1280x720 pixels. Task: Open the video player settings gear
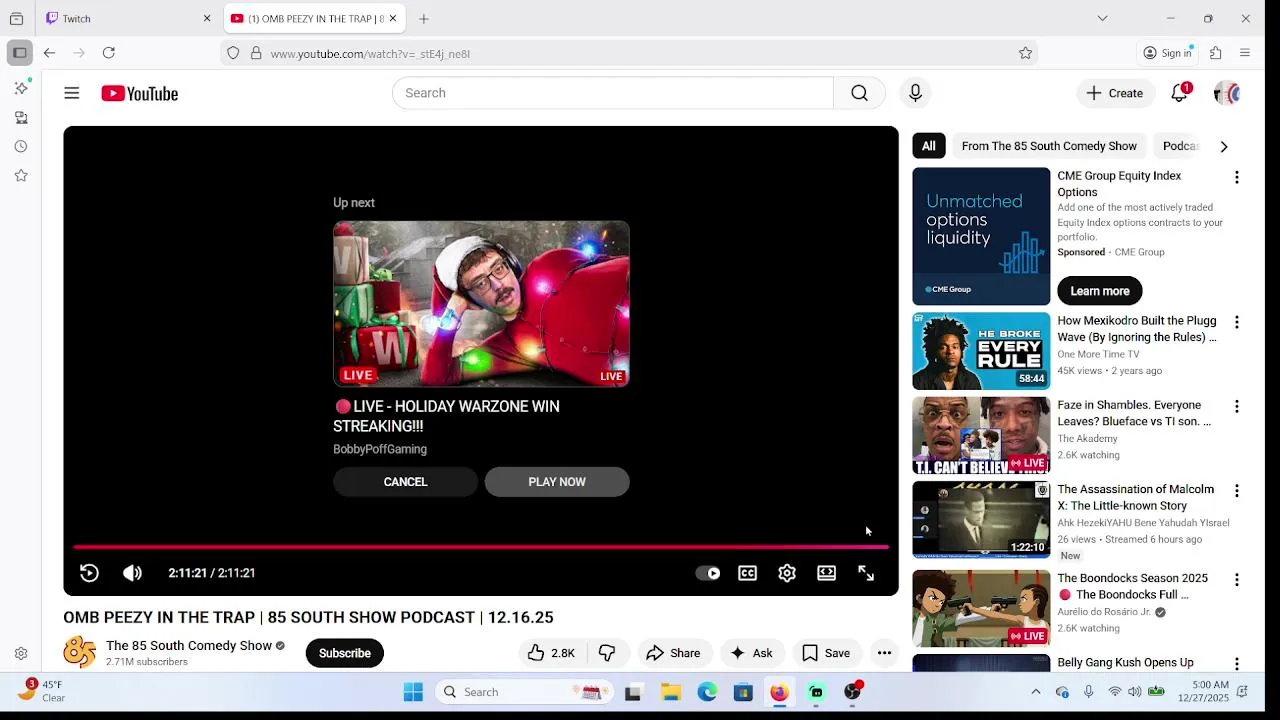(x=787, y=573)
